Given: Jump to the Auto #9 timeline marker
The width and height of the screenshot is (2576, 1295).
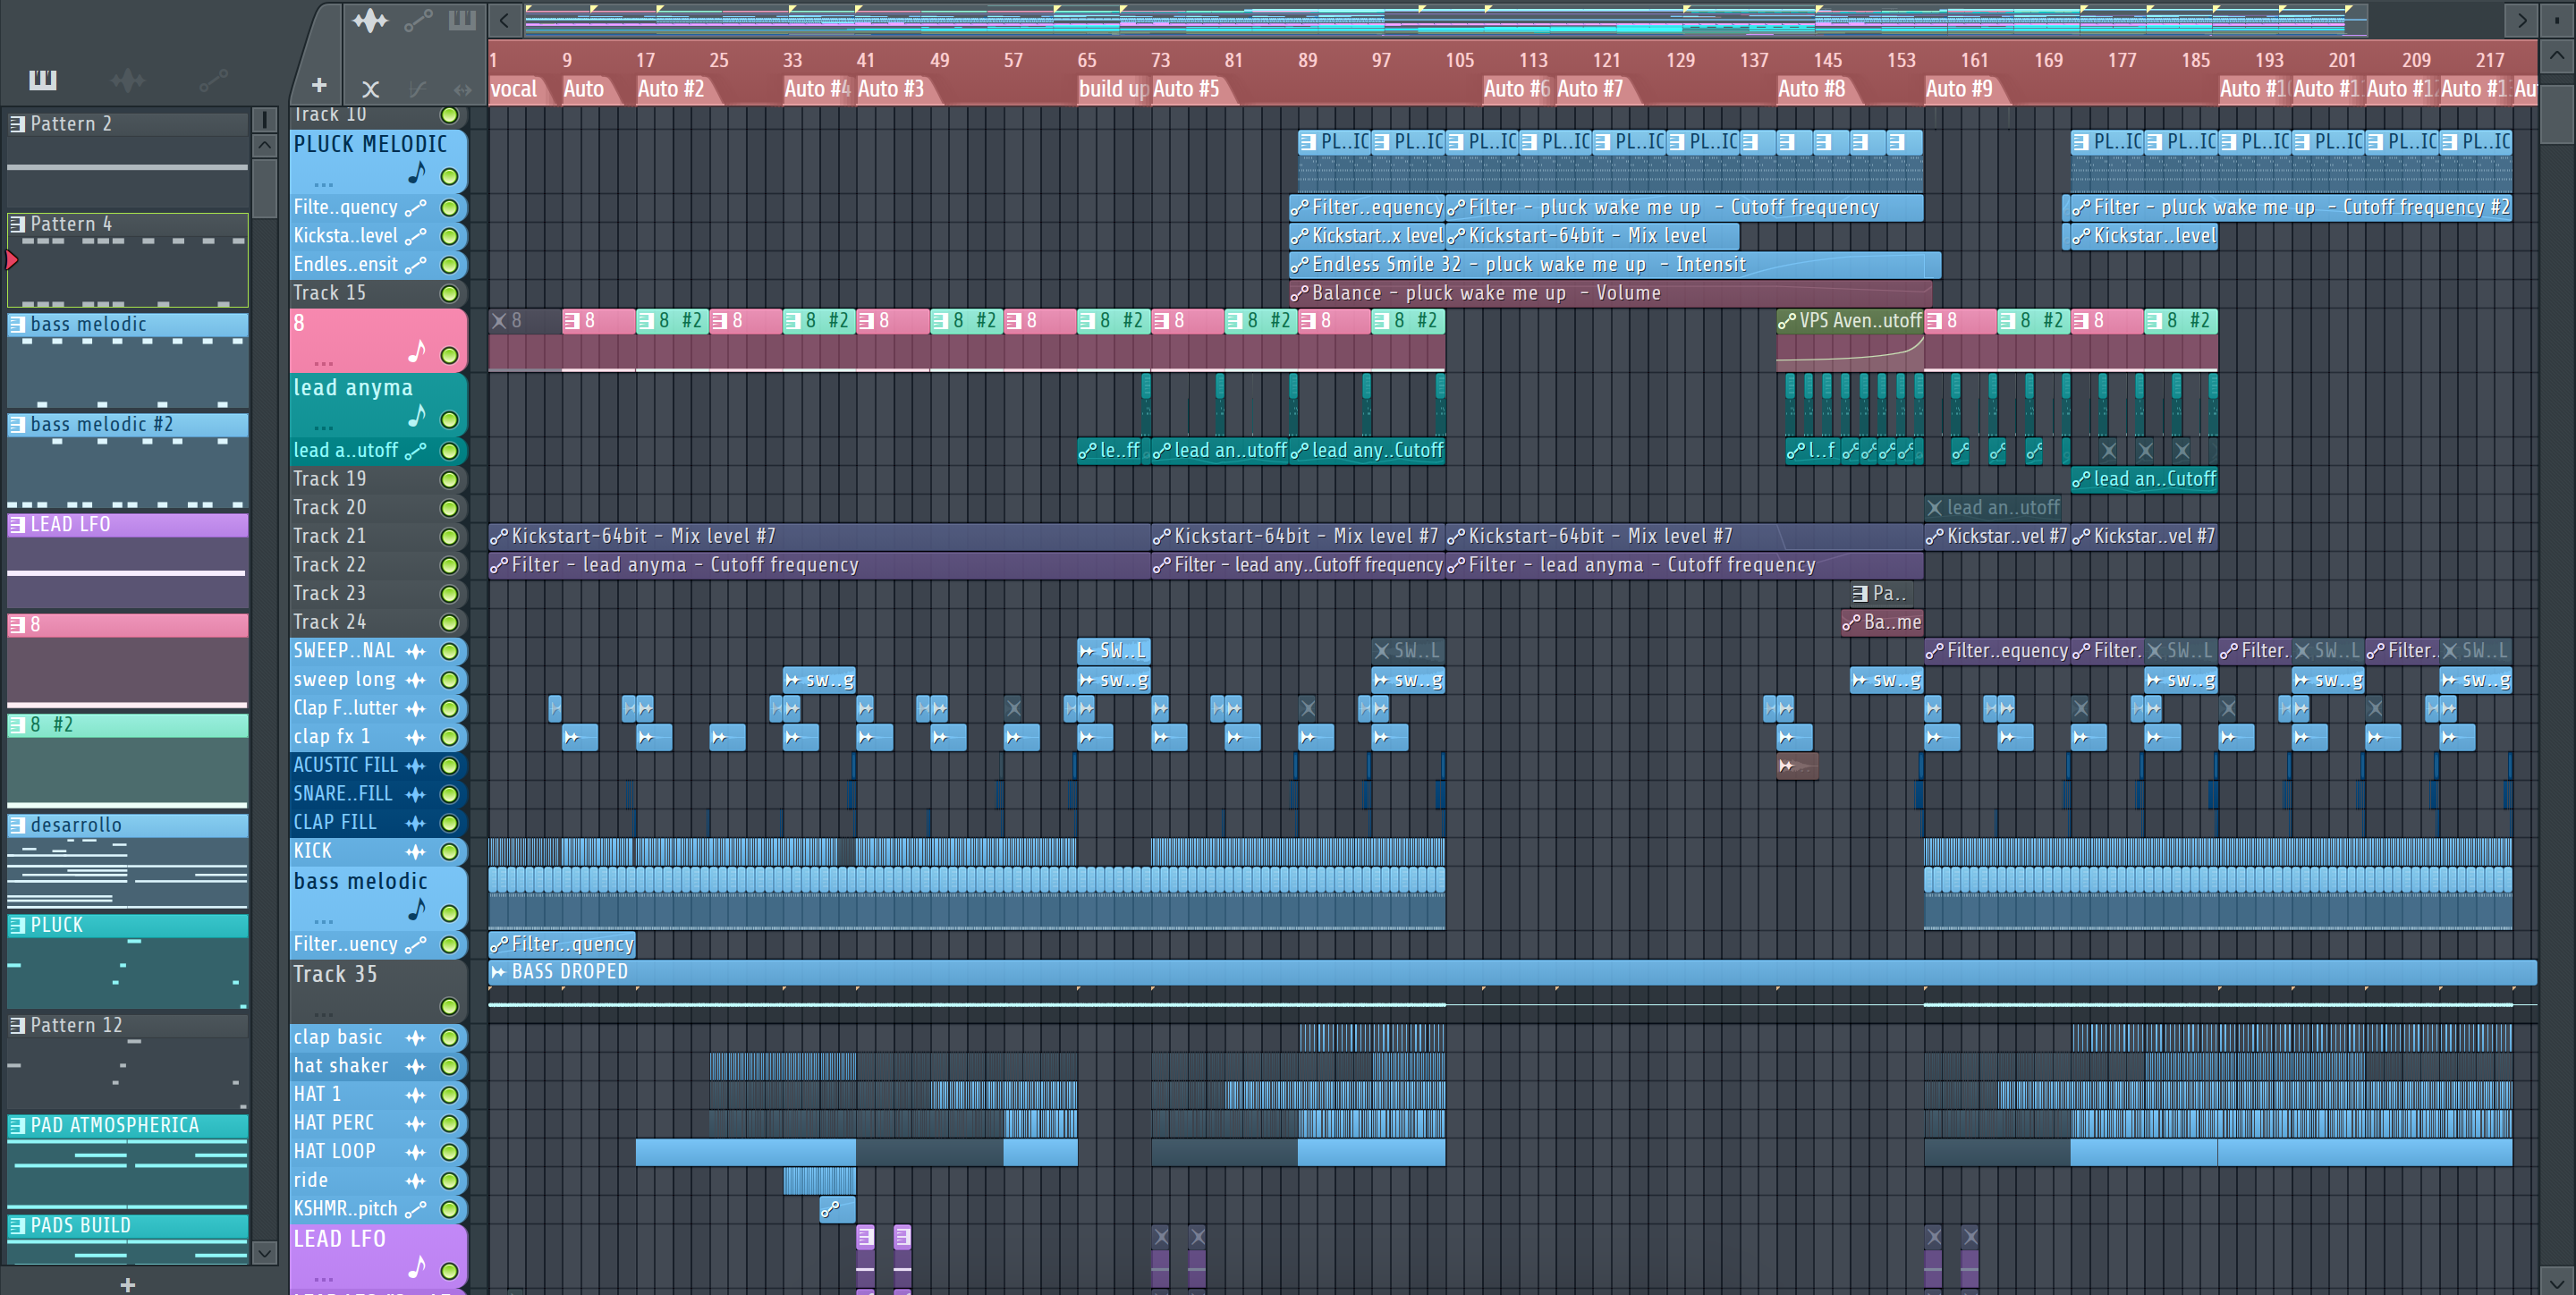Looking at the screenshot, I should [1959, 89].
